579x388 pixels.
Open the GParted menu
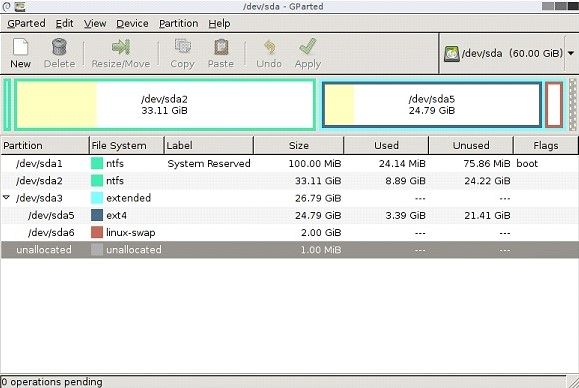[26, 24]
